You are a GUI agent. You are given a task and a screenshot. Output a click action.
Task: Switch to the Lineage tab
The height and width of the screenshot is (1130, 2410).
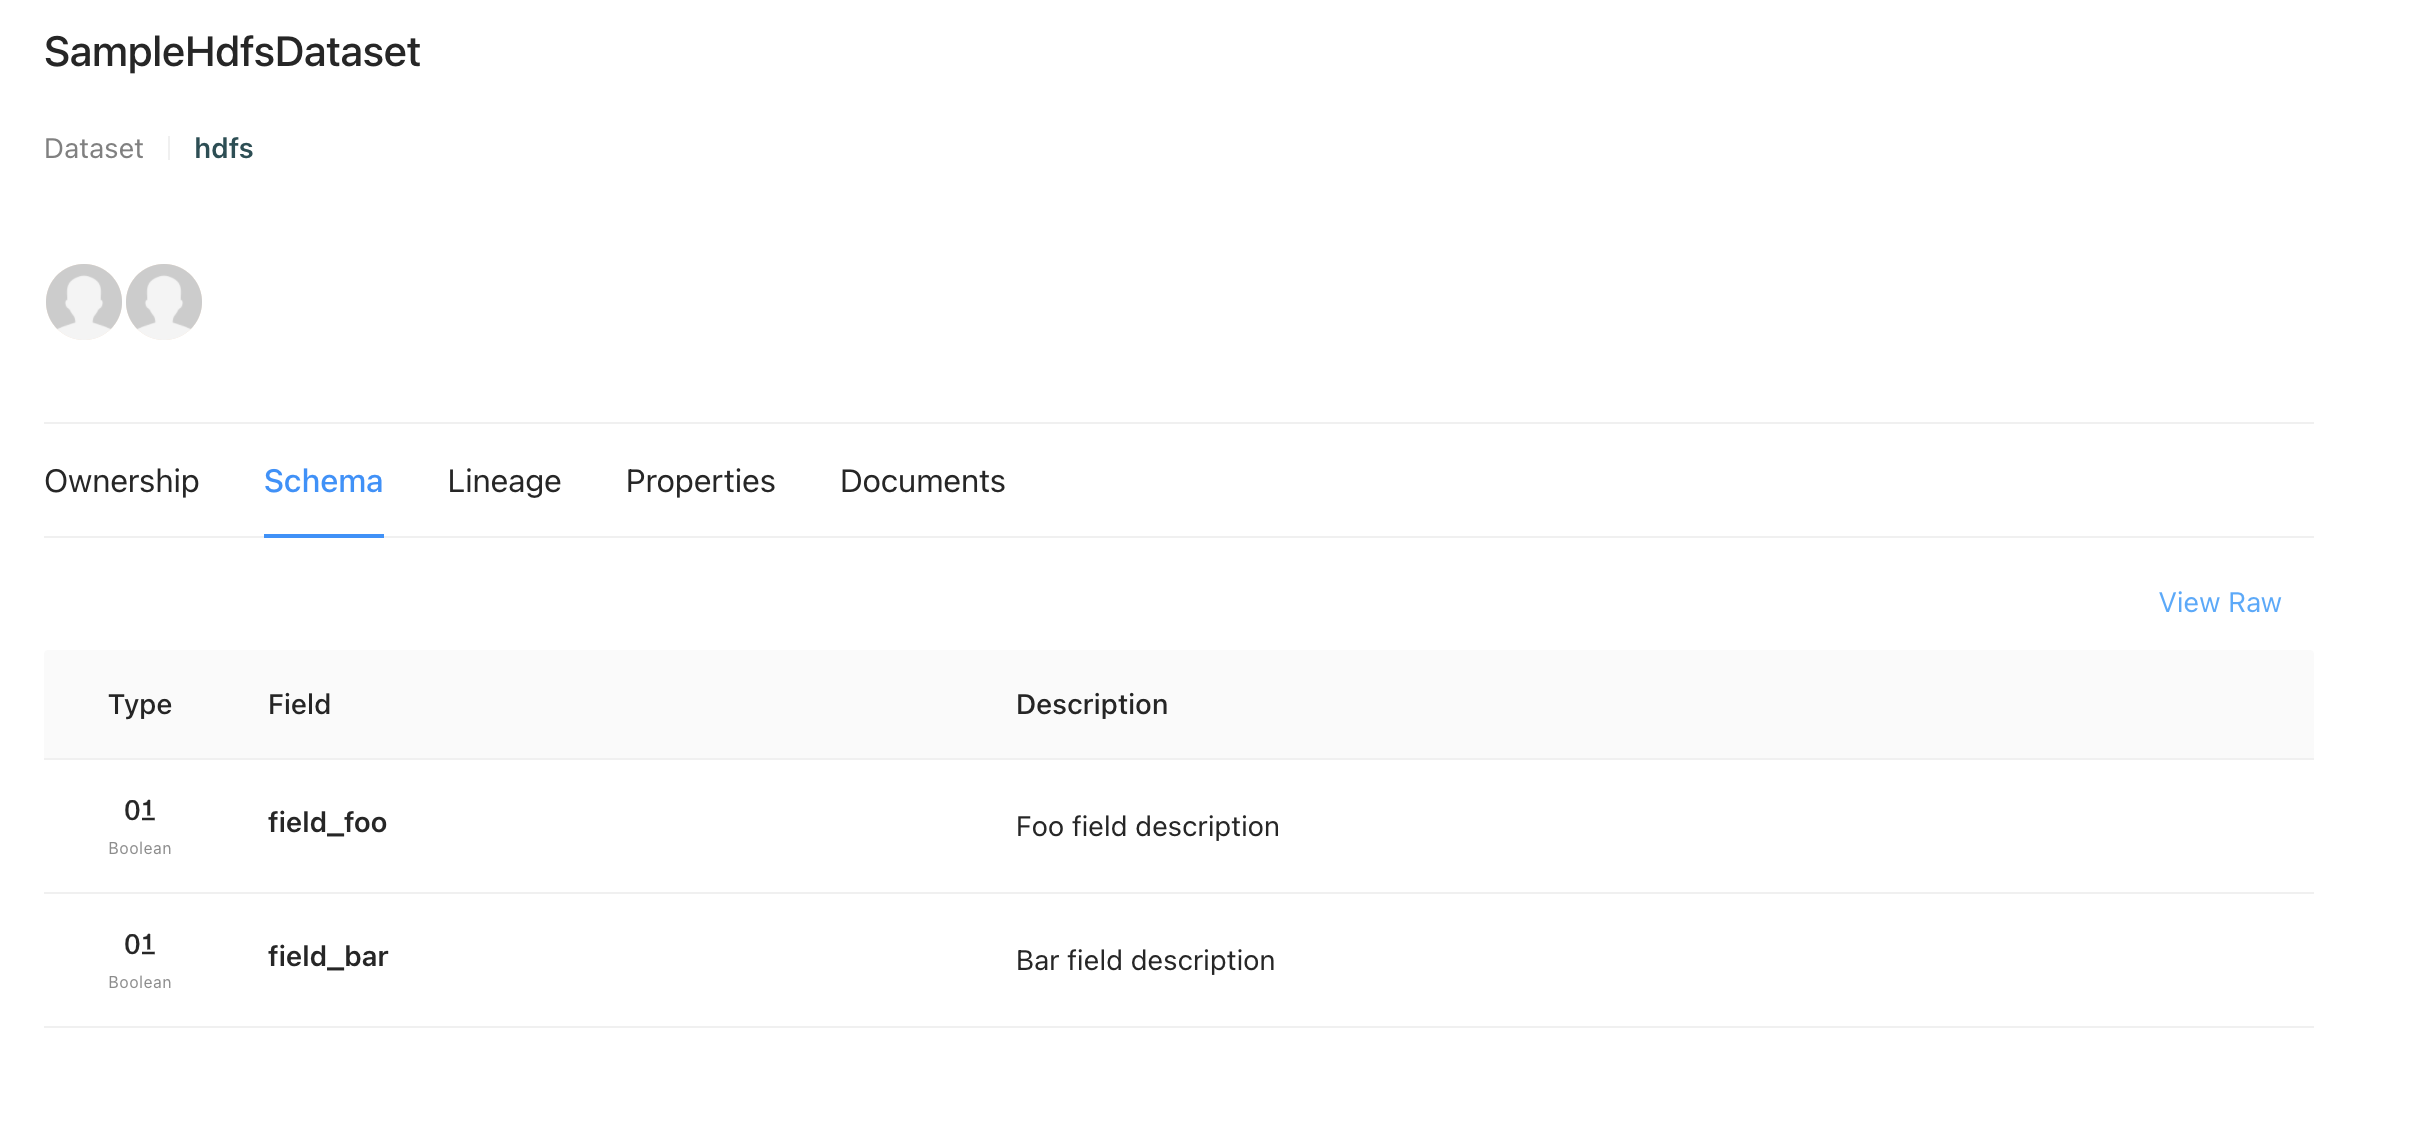point(505,481)
